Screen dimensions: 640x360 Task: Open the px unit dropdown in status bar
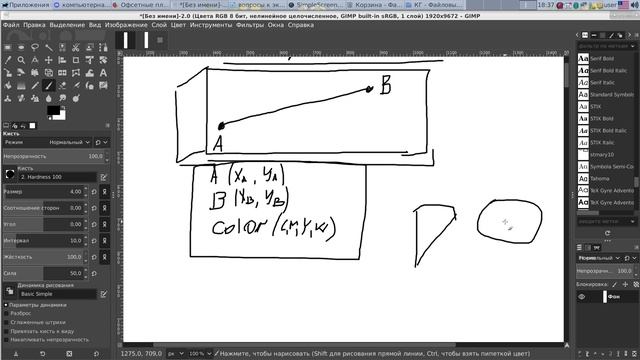pyautogui.click(x=176, y=353)
